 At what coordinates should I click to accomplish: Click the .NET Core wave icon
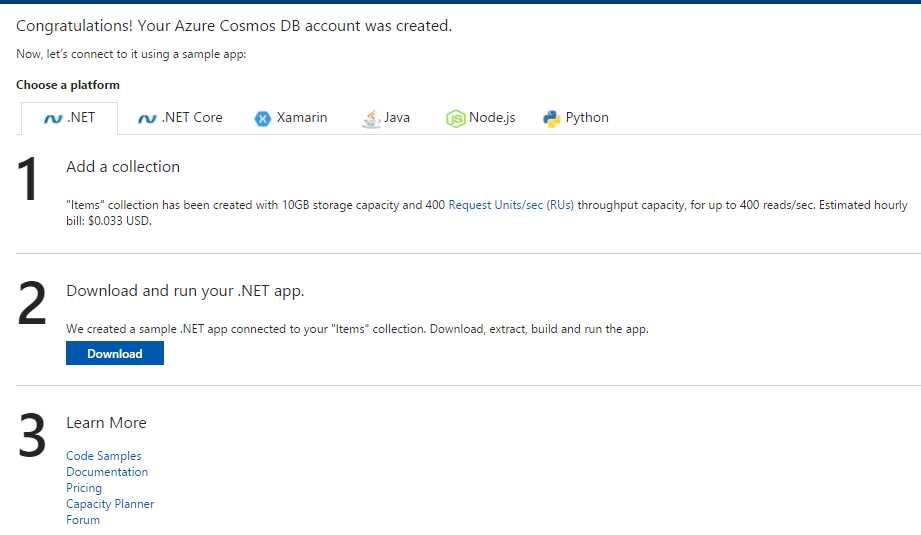pos(147,119)
